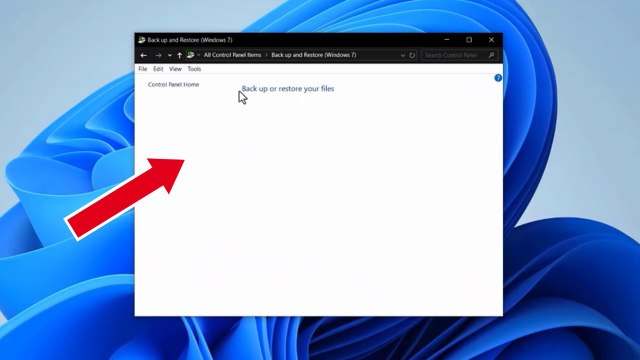Open the recent locations dropdown arrow
The width and height of the screenshot is (640, 360).
tap(170, 56)
